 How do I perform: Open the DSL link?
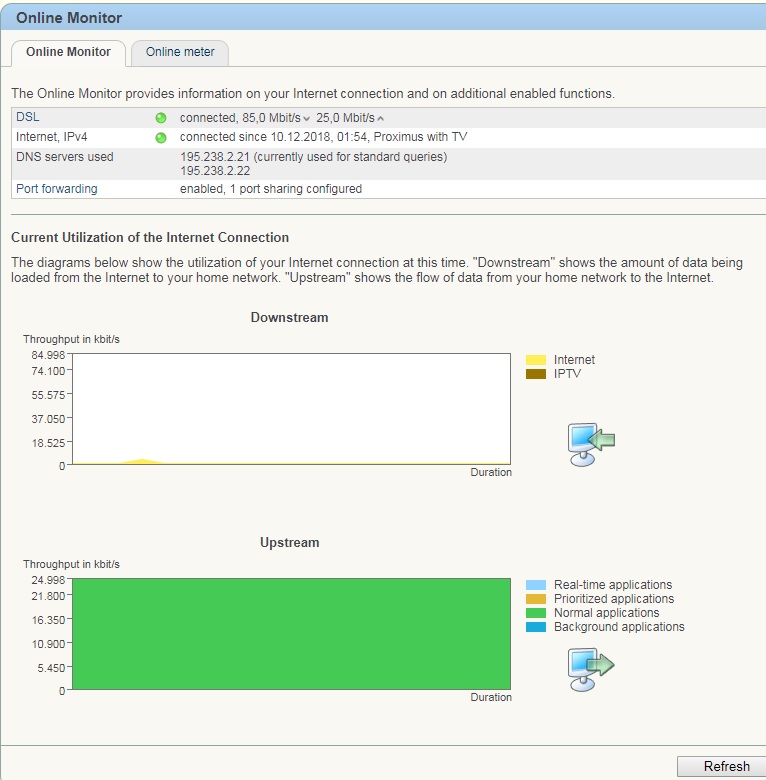27,117
